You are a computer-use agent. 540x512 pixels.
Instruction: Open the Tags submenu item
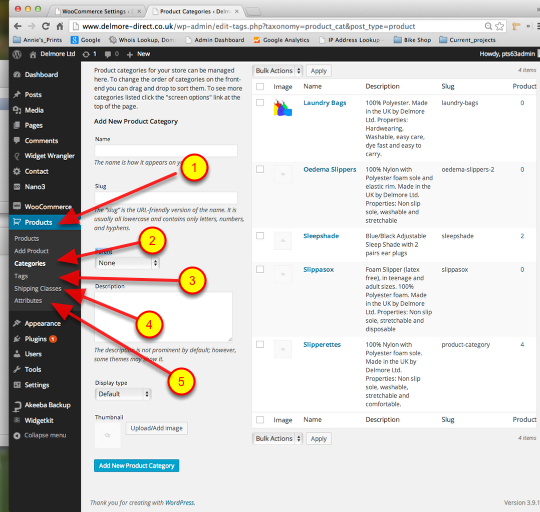pos(21,276)
